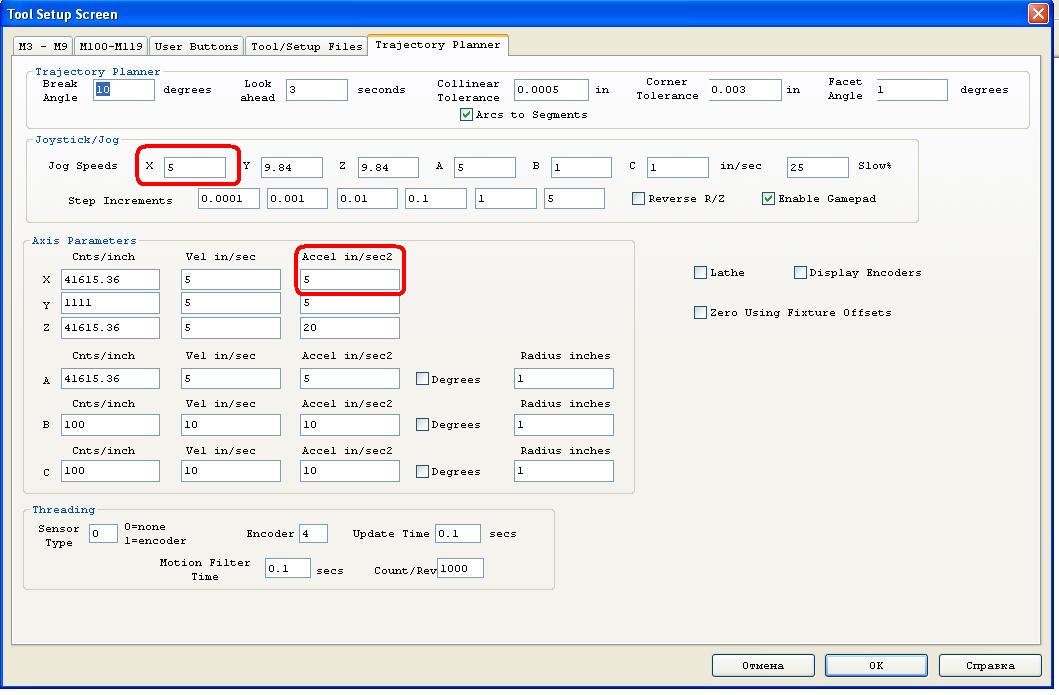Viewport: 1059px width, 695px height.
Task: Click the step increment field showing 1
Action: tap(506, 199)
